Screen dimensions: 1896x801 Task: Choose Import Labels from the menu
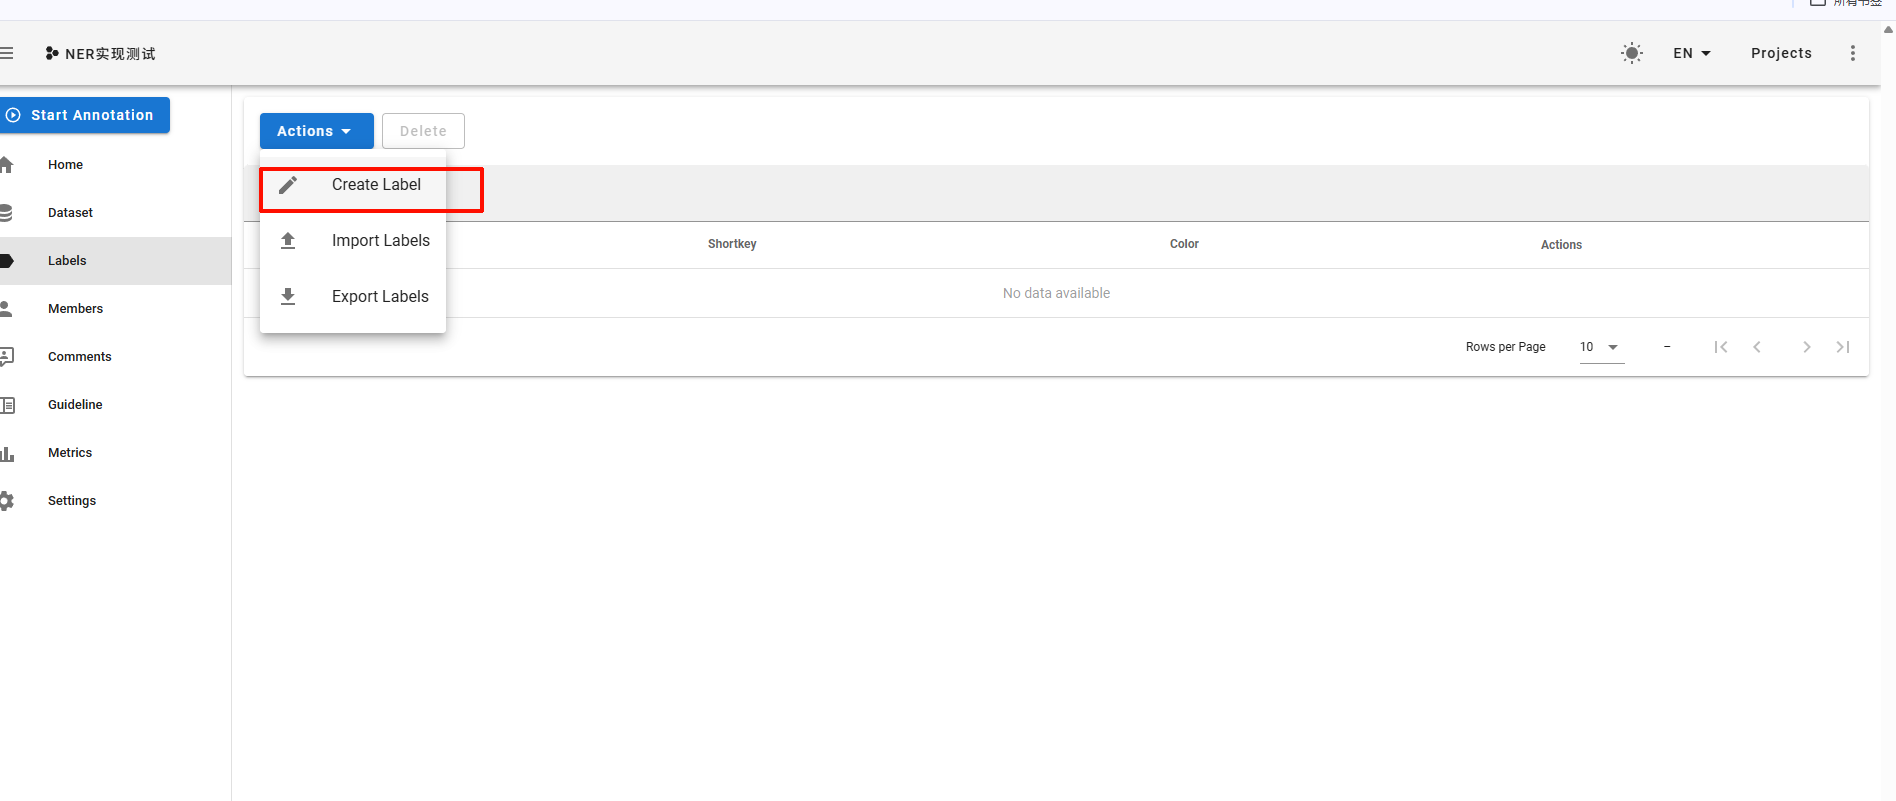point(353,241)
